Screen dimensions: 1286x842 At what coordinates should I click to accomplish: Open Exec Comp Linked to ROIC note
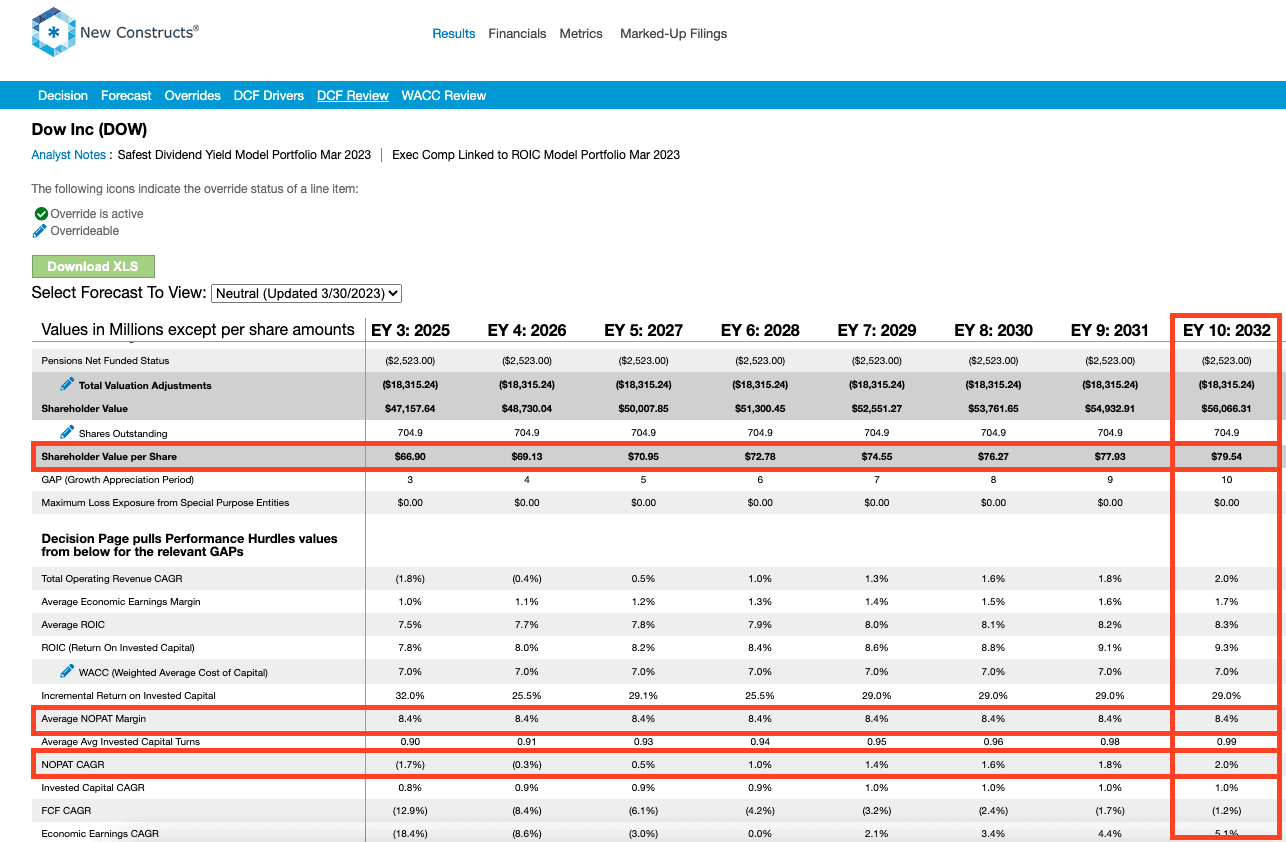coord(536,155)
